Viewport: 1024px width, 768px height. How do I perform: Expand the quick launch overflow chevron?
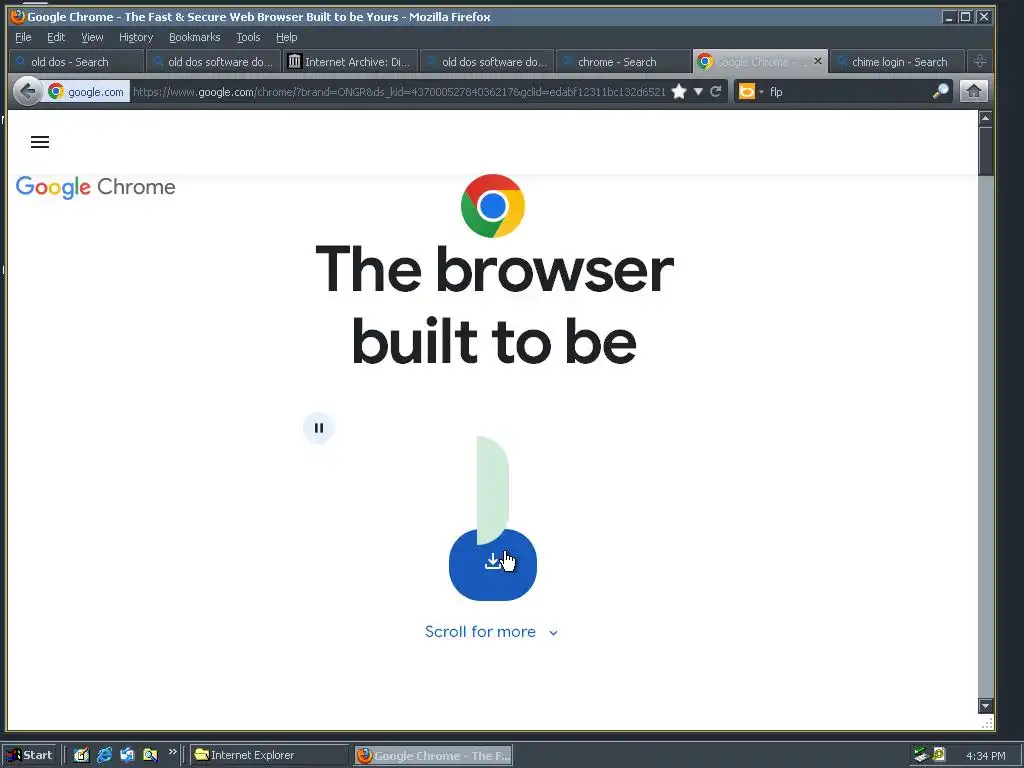point(172,752)
